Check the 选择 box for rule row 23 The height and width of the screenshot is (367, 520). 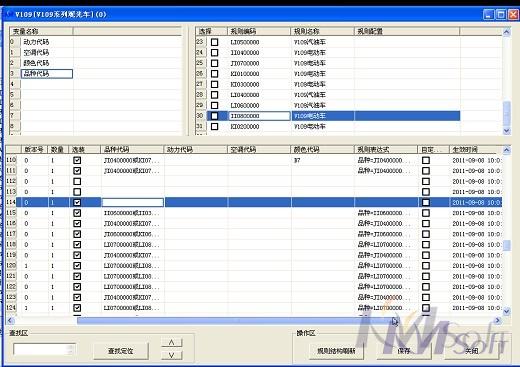[215, 42]
